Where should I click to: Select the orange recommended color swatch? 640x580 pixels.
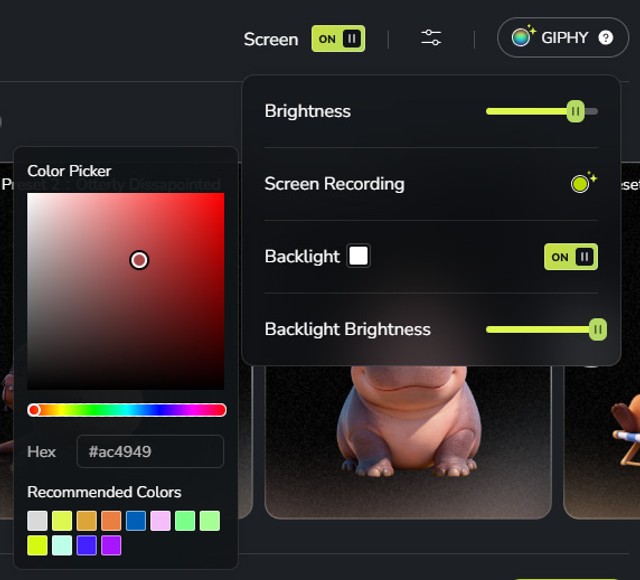tap(111, 521)
